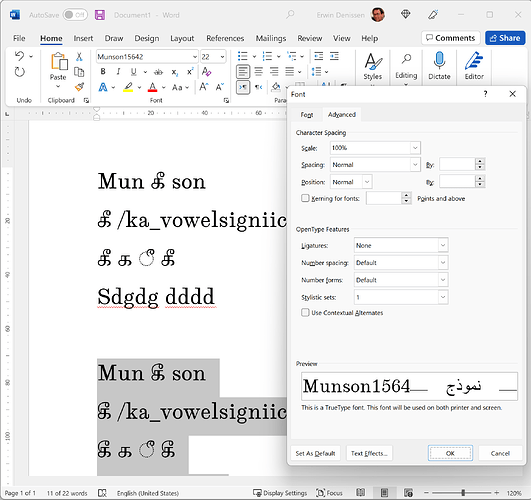Click Focus mode in status bar
531x500 pixels.
(x=329, y=493)
